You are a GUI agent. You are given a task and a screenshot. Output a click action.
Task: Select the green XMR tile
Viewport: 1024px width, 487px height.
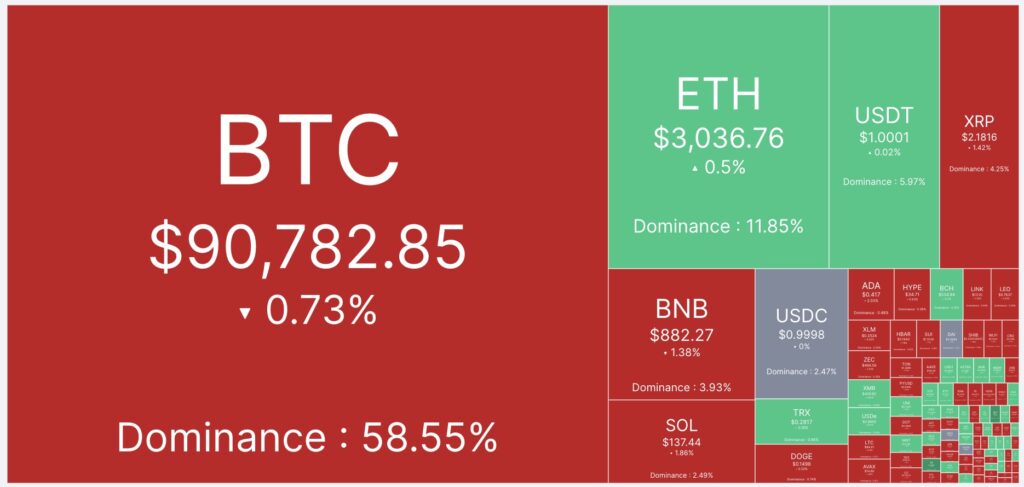868,391
